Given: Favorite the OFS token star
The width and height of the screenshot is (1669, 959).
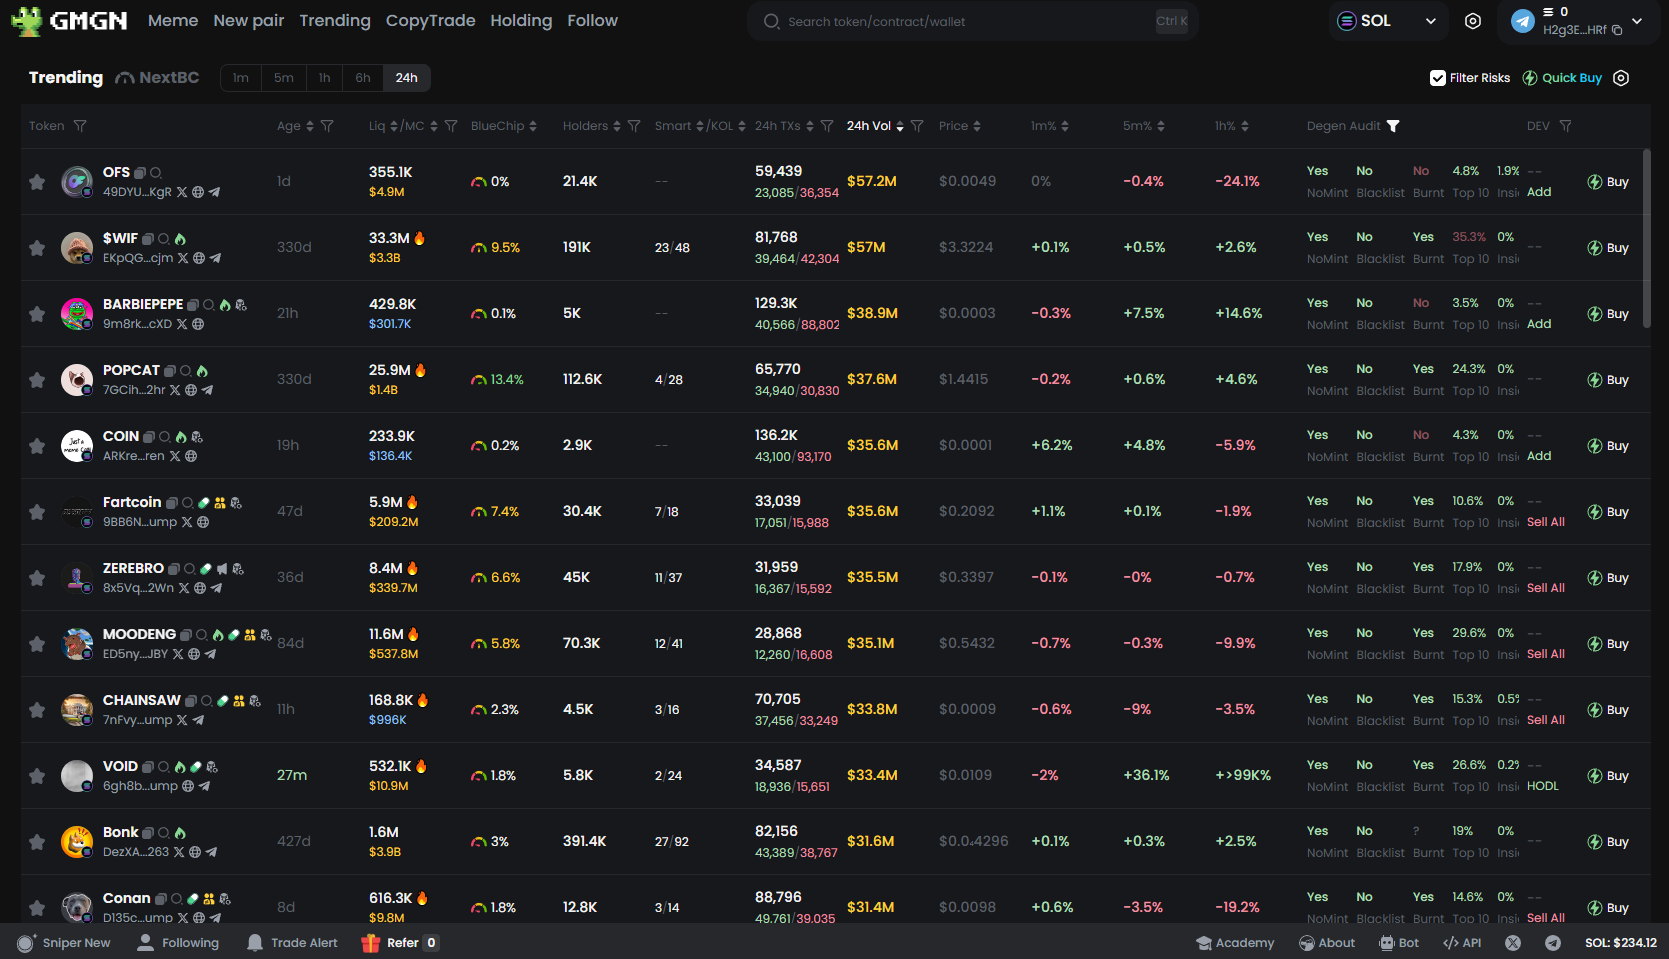Looking at the screenshot, I should click(37, 182).
